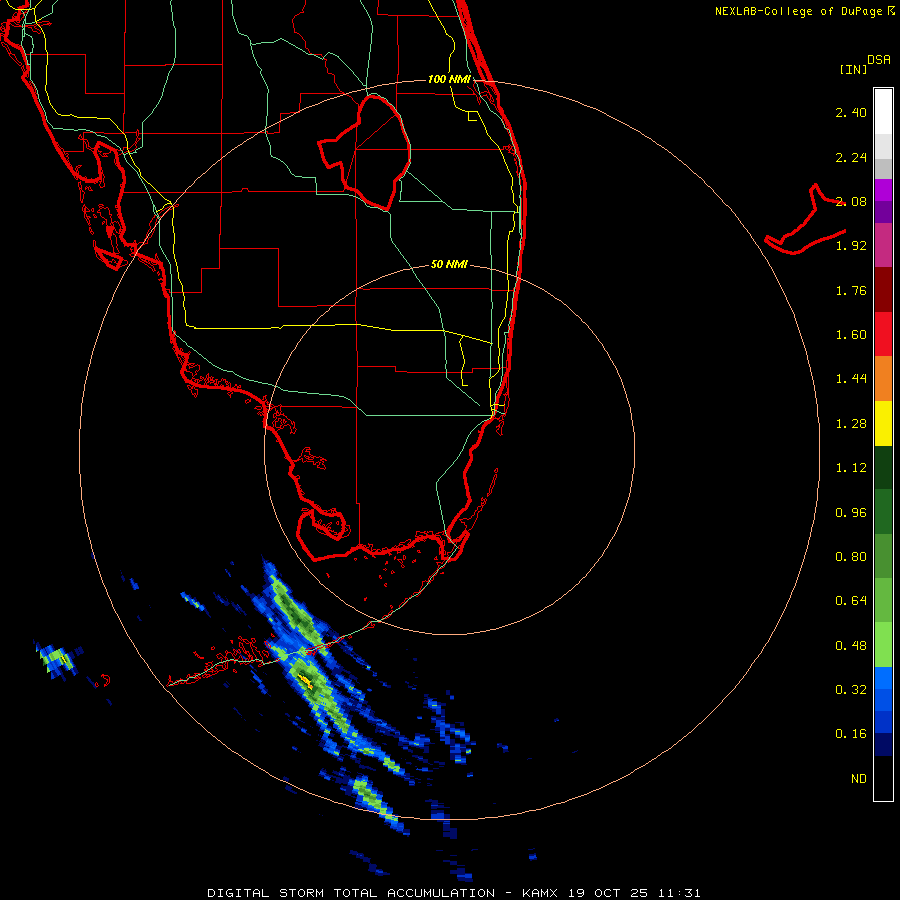Click the ND legend label
This screenshot has width=900, height=900.
(x=859, y=779)
